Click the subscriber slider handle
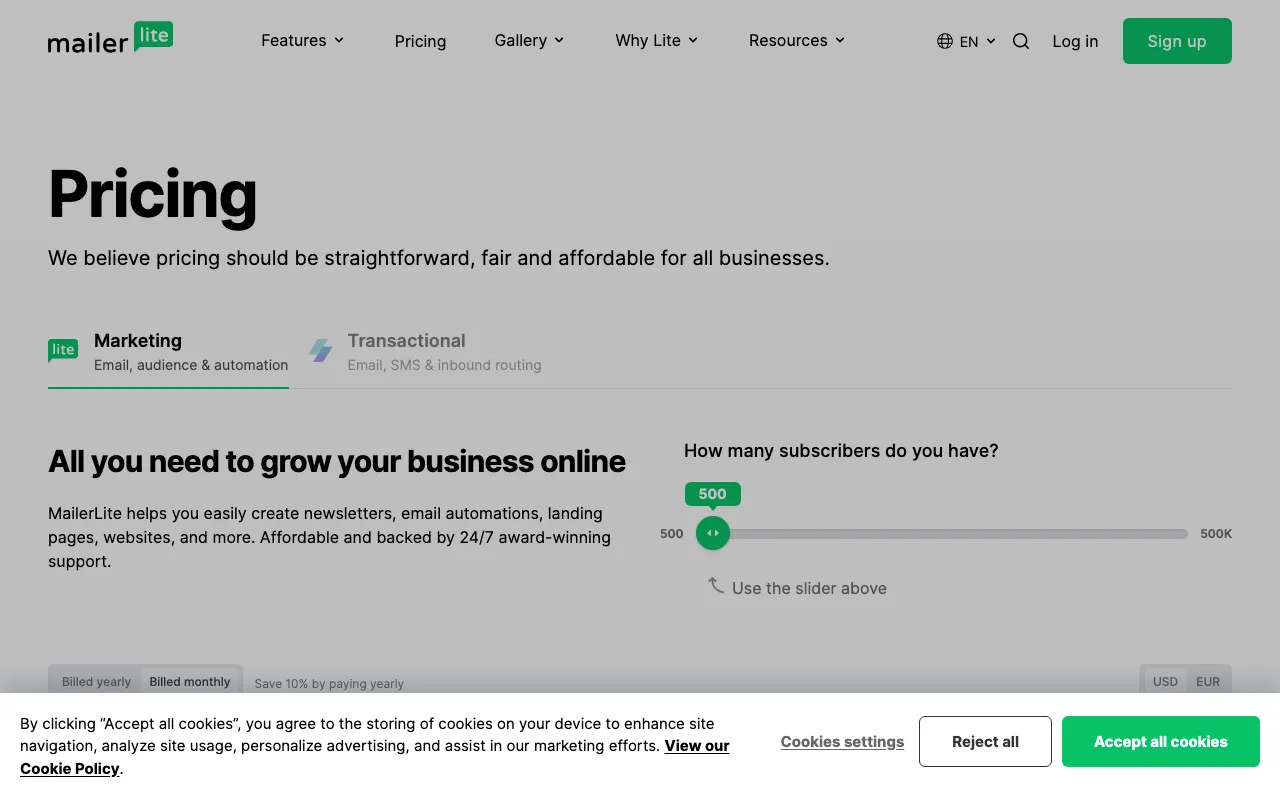The height and width of the screenshot is (800, 1280). [713, 533]
